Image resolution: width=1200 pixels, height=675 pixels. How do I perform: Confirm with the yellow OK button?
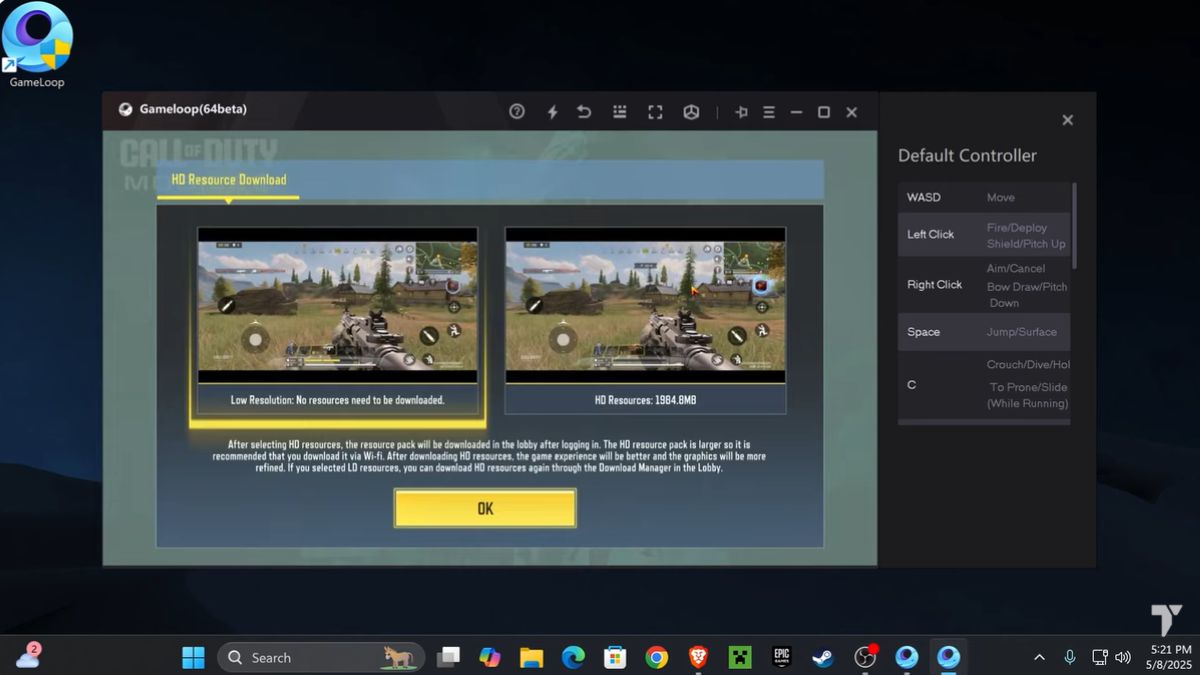tap(485, 508)
